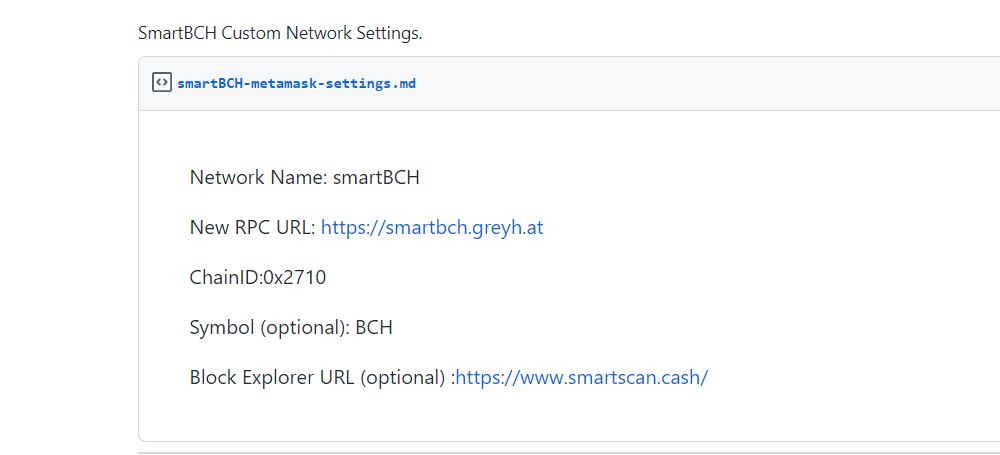Screen dimensions: 1000x455
Task: Click the SmartBCH Custom Network Settings heading text
Action: point(280,33)
